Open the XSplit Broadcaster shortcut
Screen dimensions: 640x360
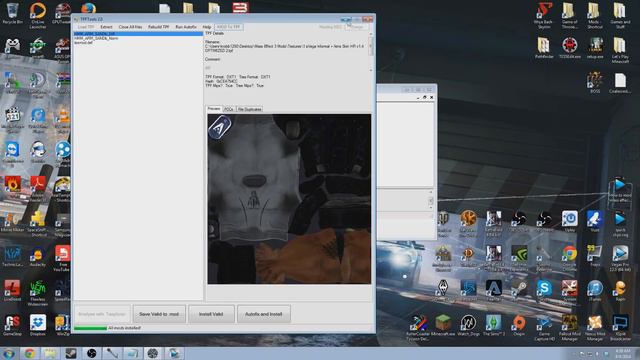(x=620, y=328)
